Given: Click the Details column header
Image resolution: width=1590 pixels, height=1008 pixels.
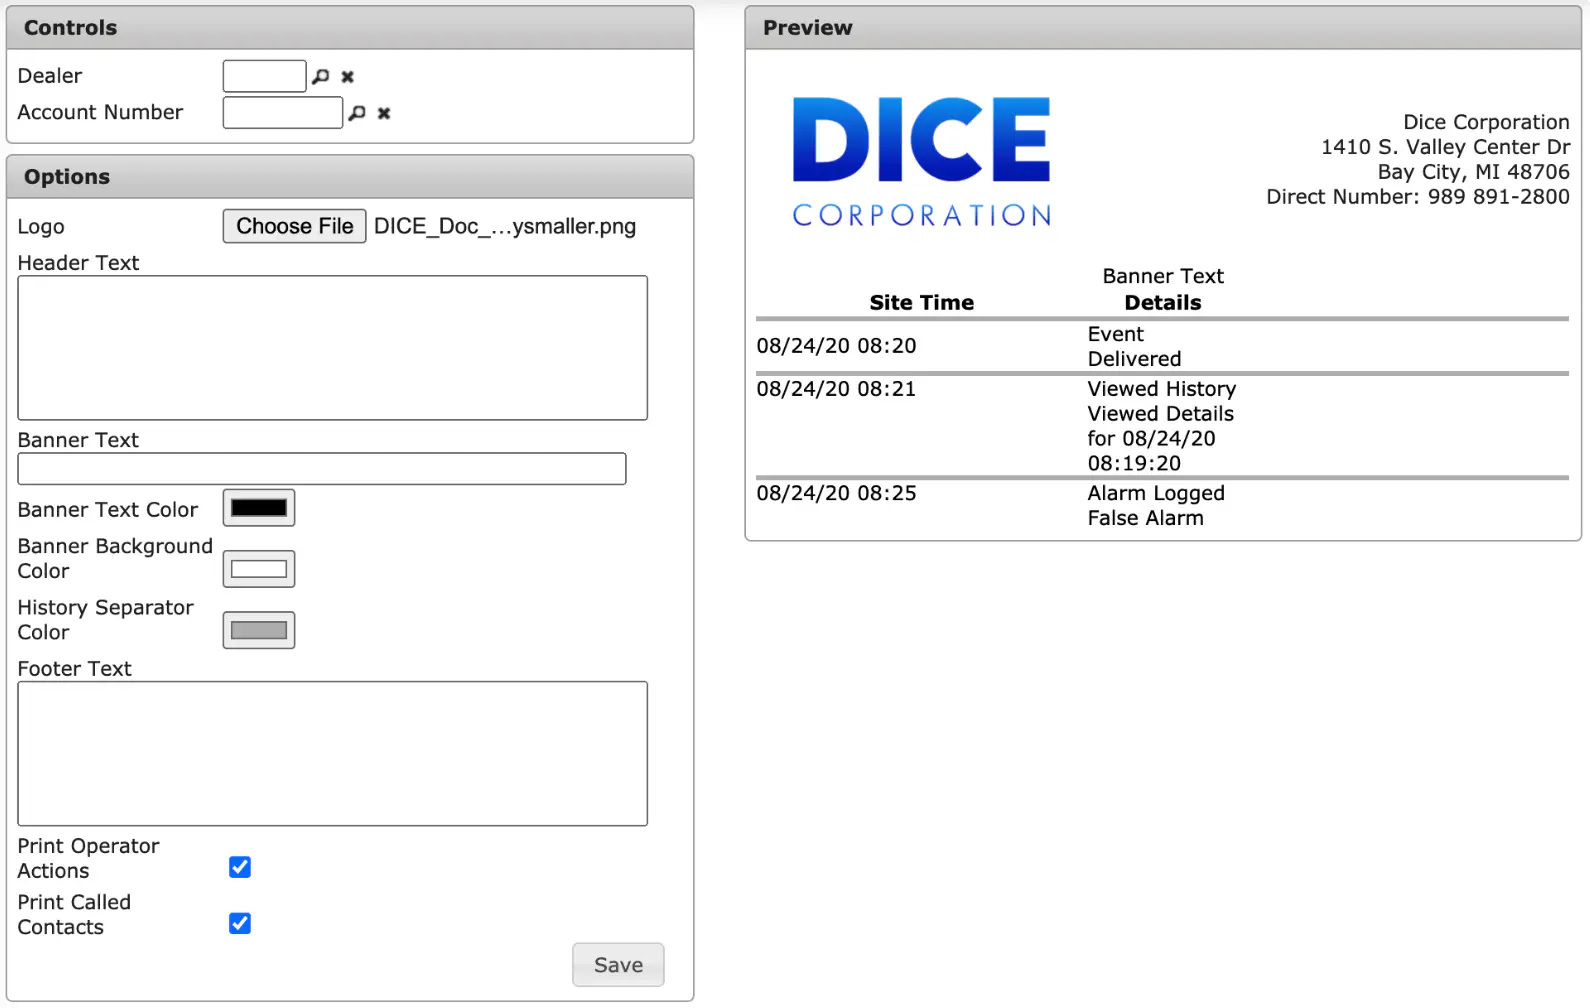Looking at the screenshot, I should point(1163,303).
